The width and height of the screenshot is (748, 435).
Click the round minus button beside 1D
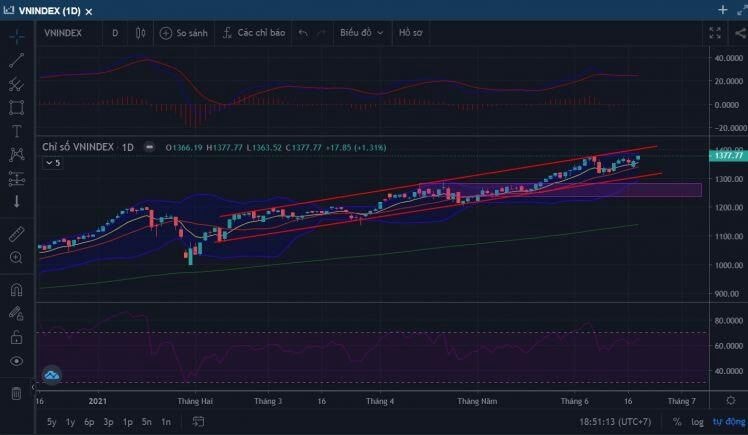(149, 147)
